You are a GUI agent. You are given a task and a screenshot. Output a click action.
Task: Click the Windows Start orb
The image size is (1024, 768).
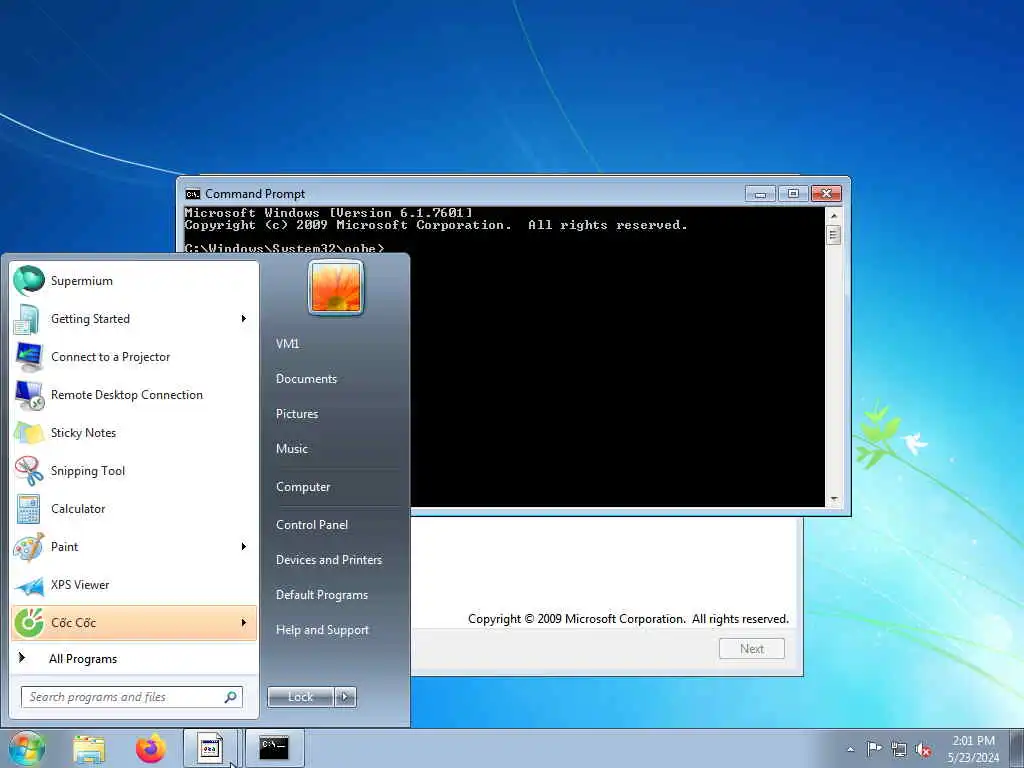point(27,748)
